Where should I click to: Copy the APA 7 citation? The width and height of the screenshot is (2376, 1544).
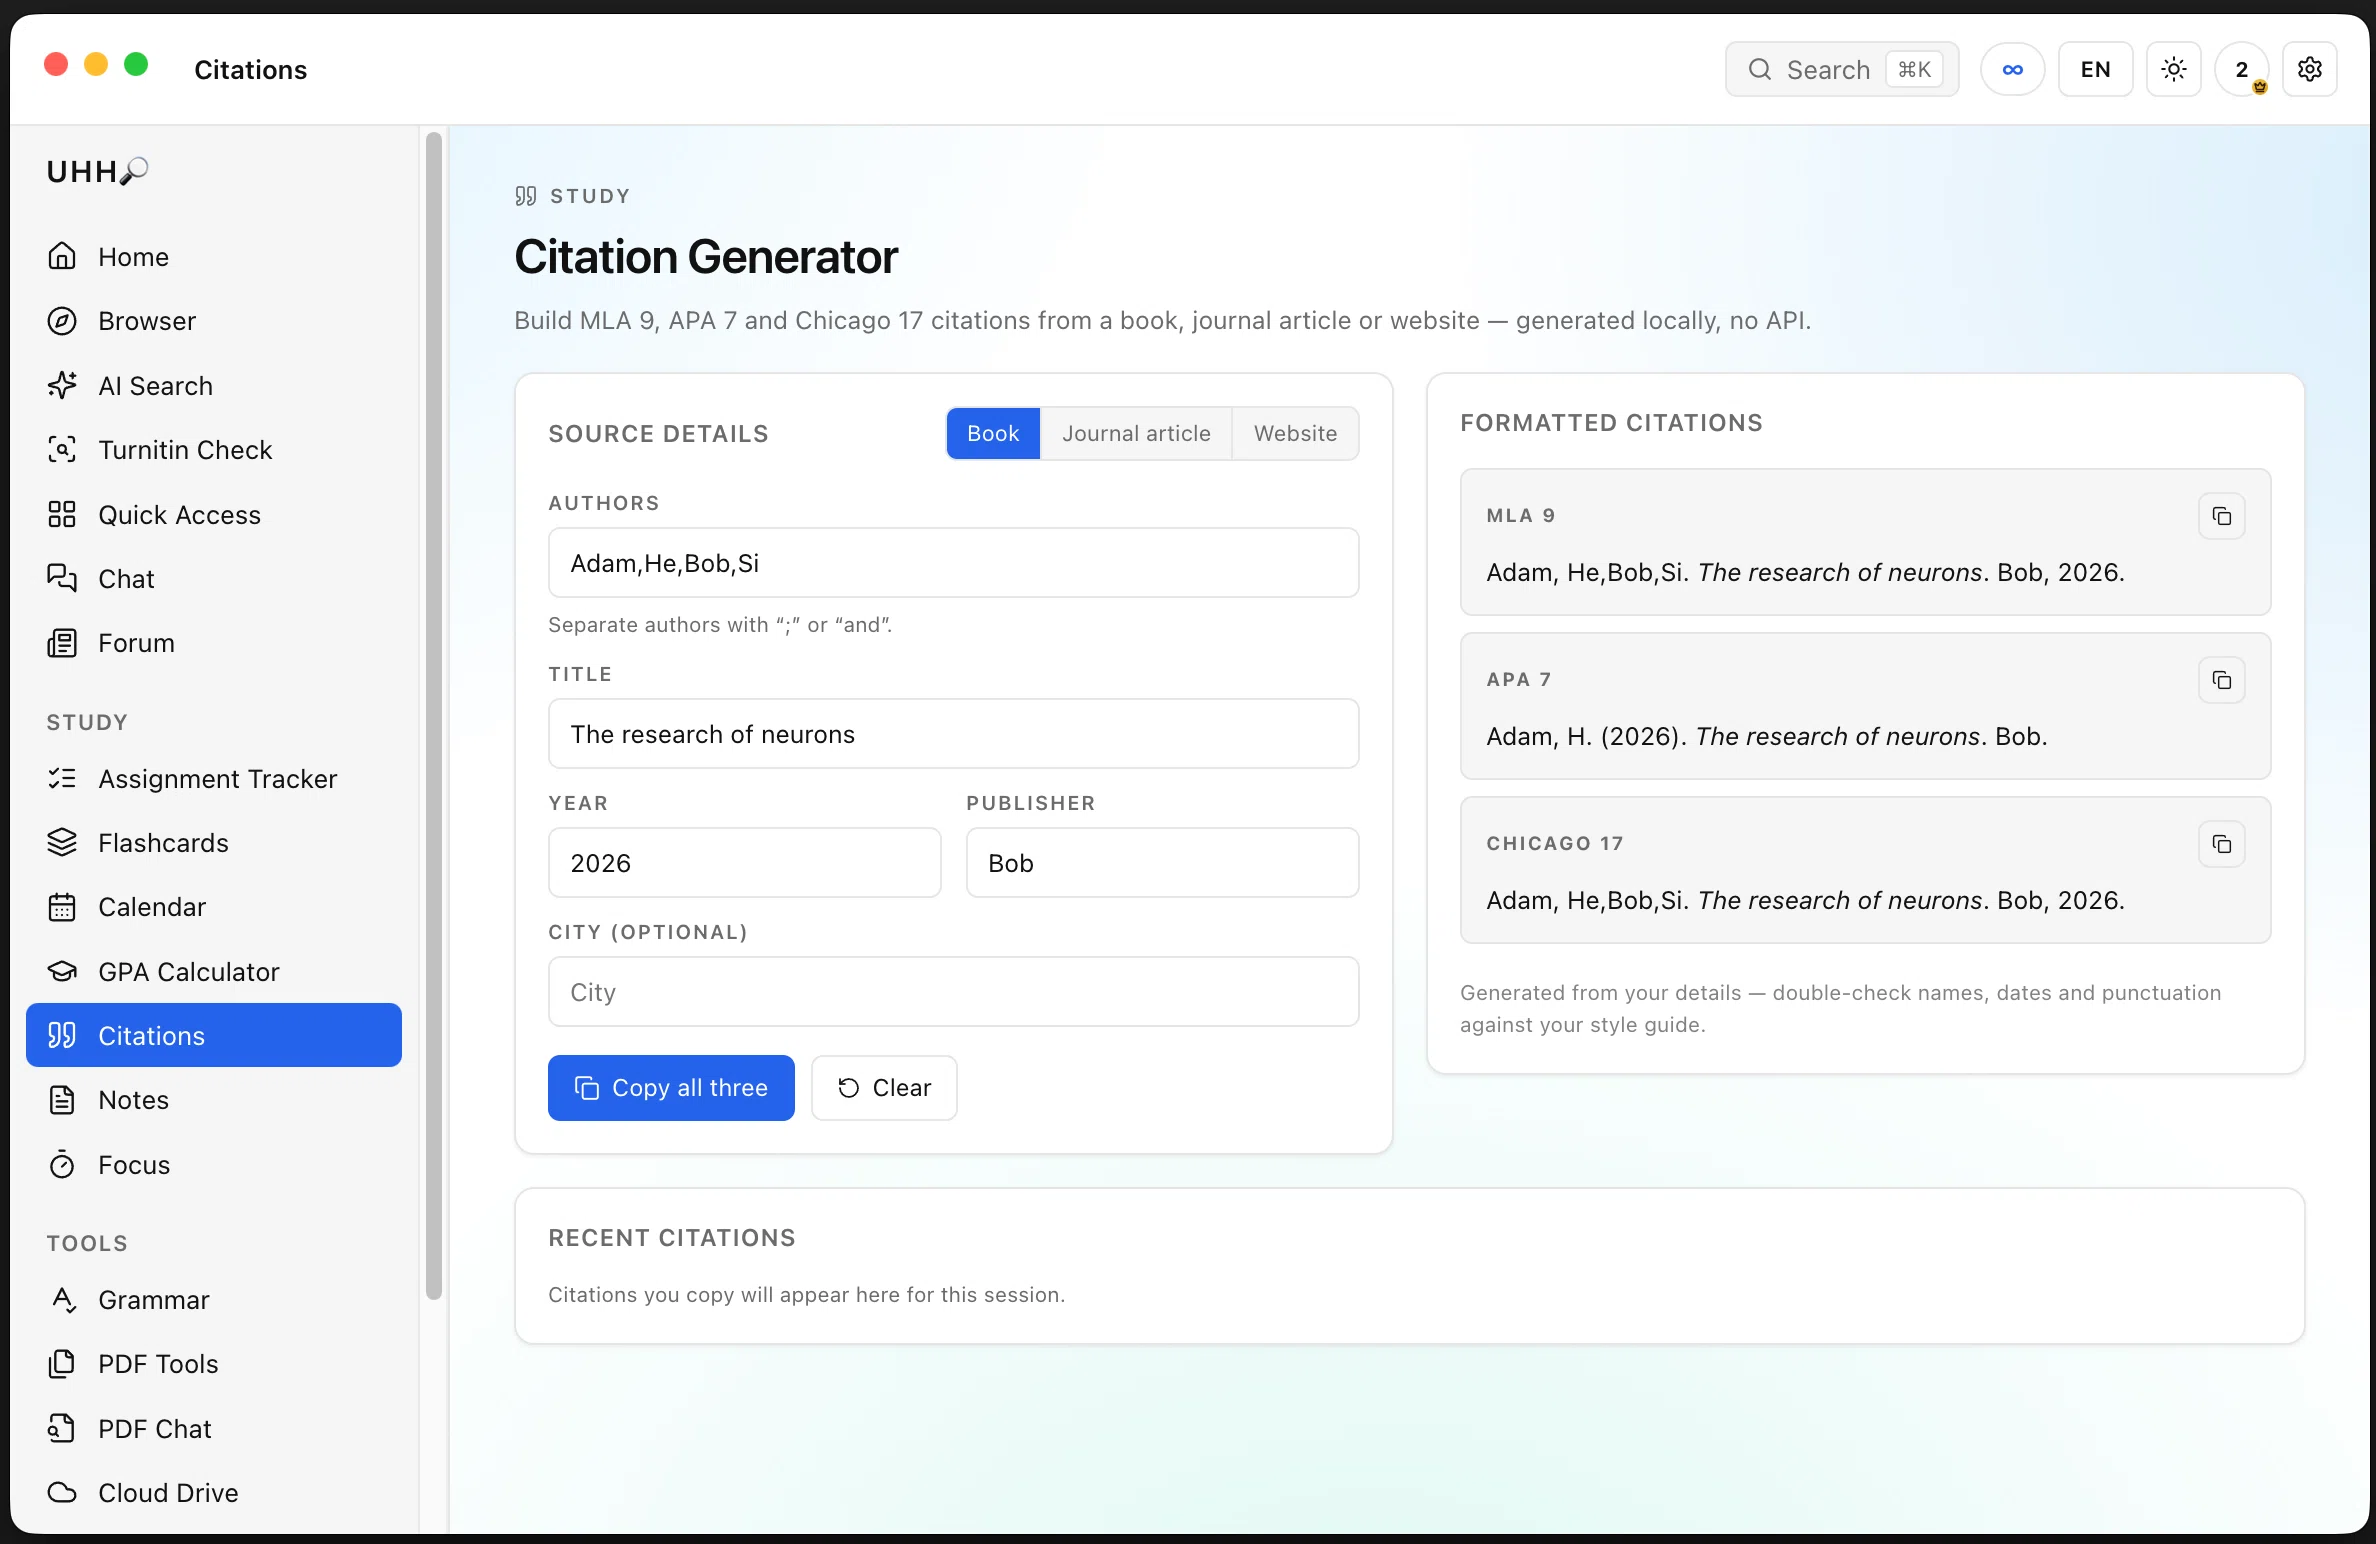pyautogui.click(x=2221, y=680)
